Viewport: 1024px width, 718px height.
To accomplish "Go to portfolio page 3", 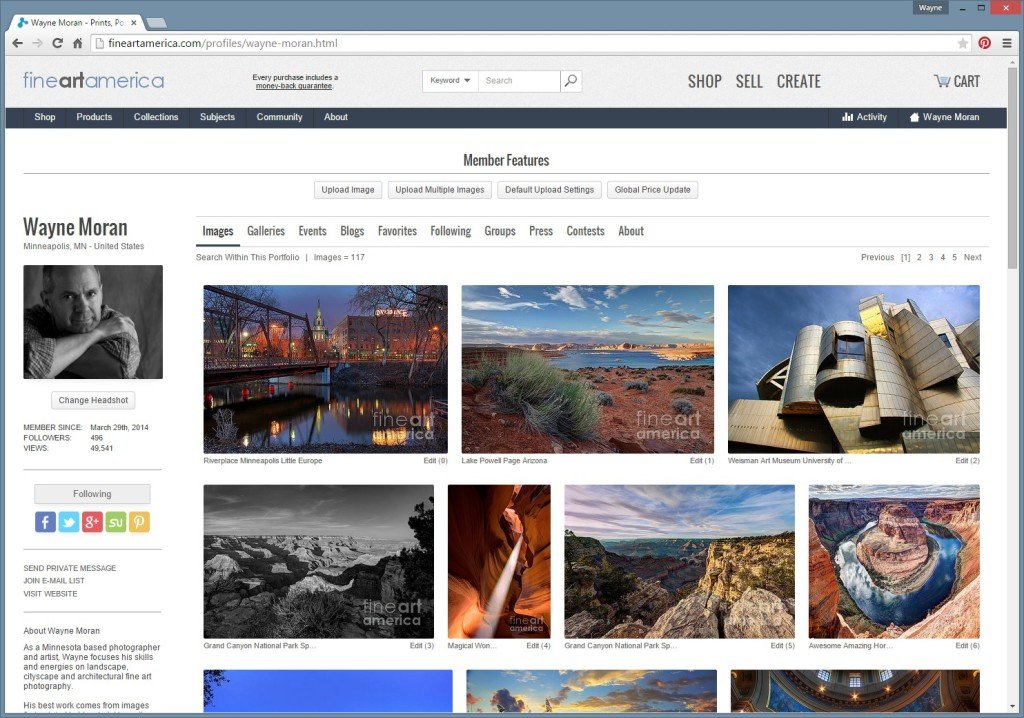I will [931, 257].
